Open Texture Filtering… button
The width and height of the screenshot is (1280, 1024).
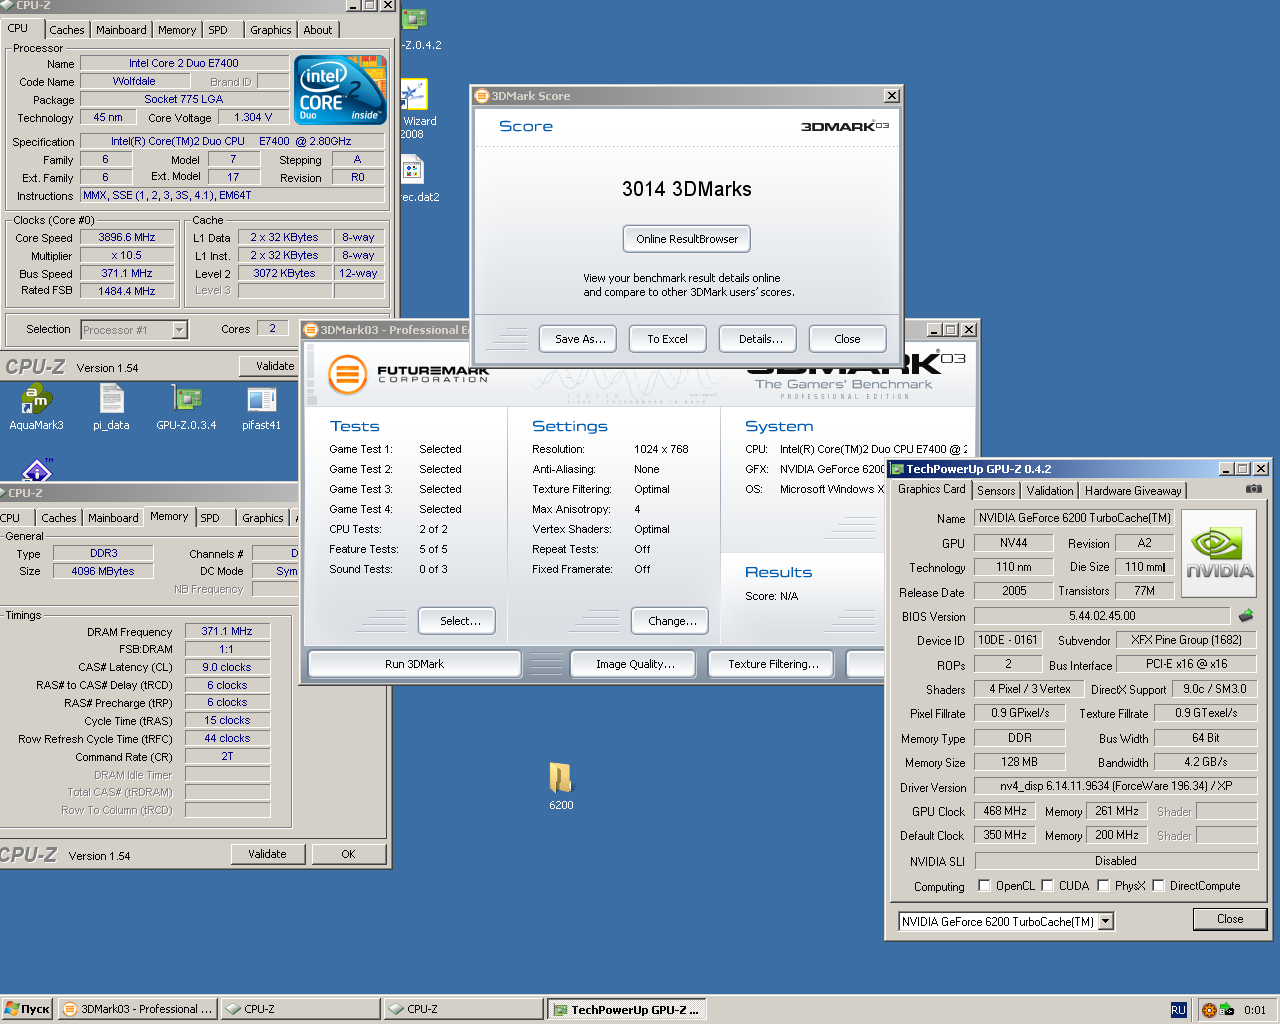point(773,664)
